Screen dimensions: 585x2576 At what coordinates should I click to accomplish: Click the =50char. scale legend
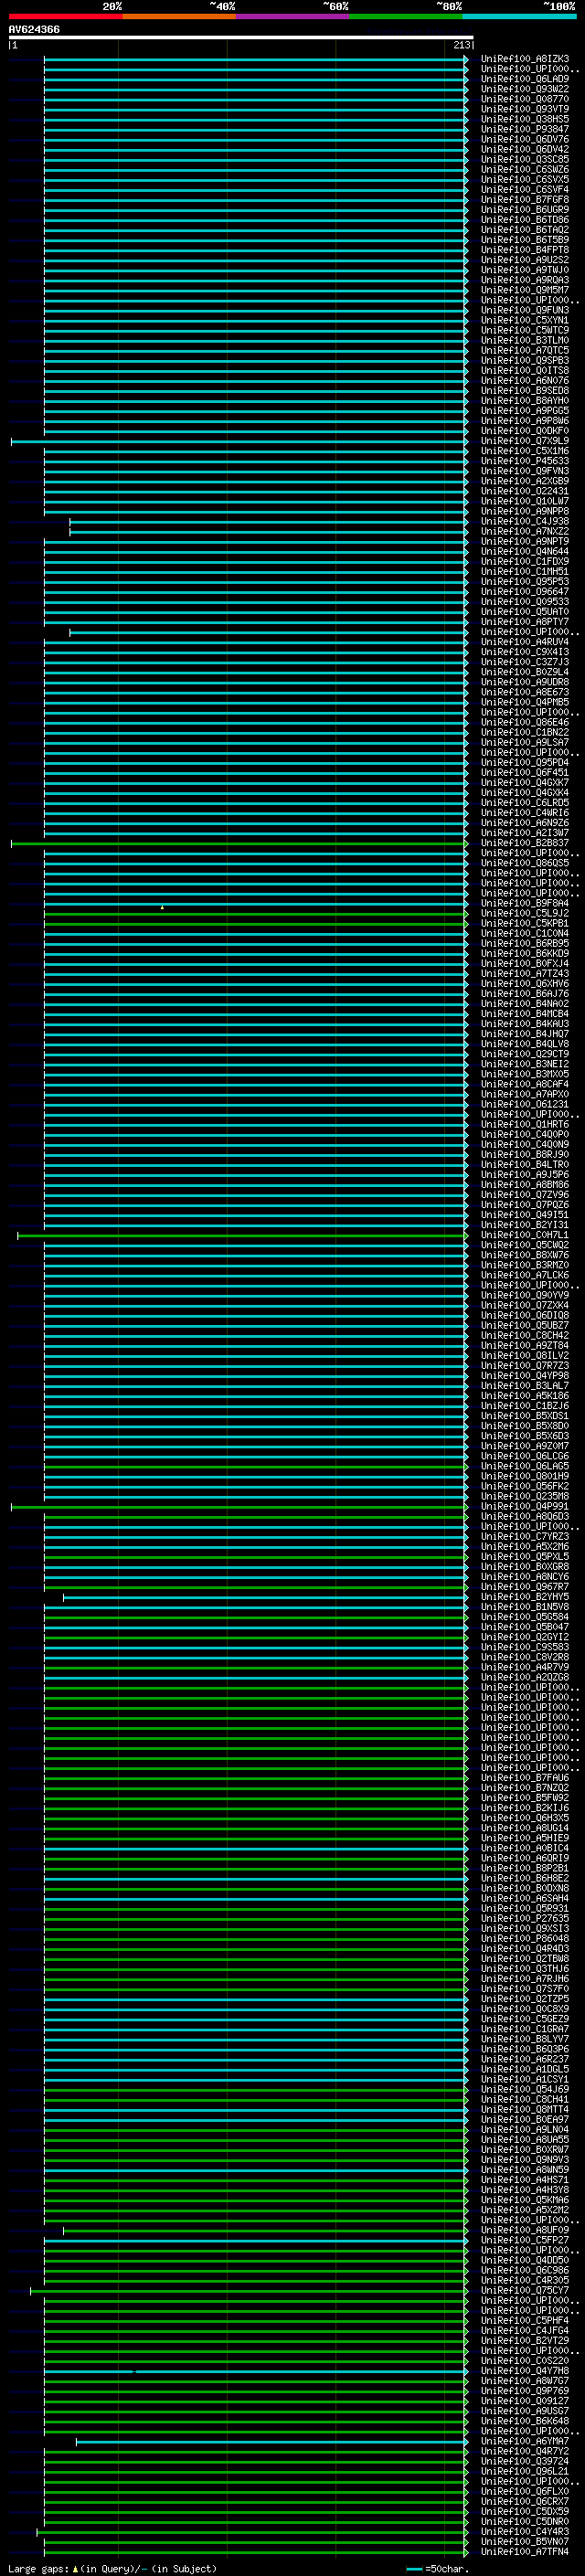coord(440,2569)
